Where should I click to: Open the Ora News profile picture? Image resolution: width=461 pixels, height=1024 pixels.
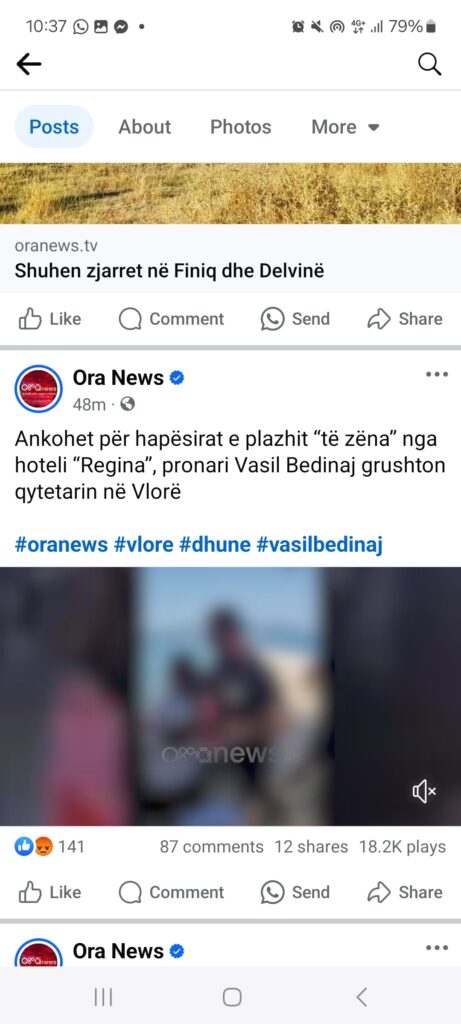pyautogui.click(x=39, y=389)
